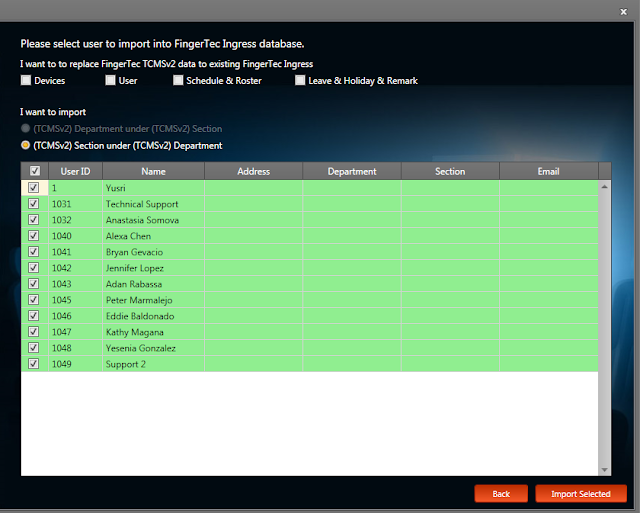This screenshot has width=640, height=513.
Task: Deselect the Support 2 row checkbox
Action: pos(33,363)
